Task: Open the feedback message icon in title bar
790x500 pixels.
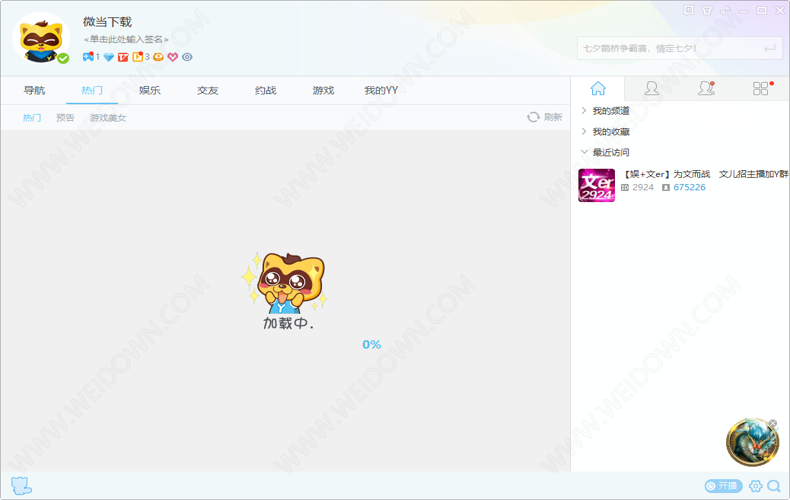Action: (689, 10)
